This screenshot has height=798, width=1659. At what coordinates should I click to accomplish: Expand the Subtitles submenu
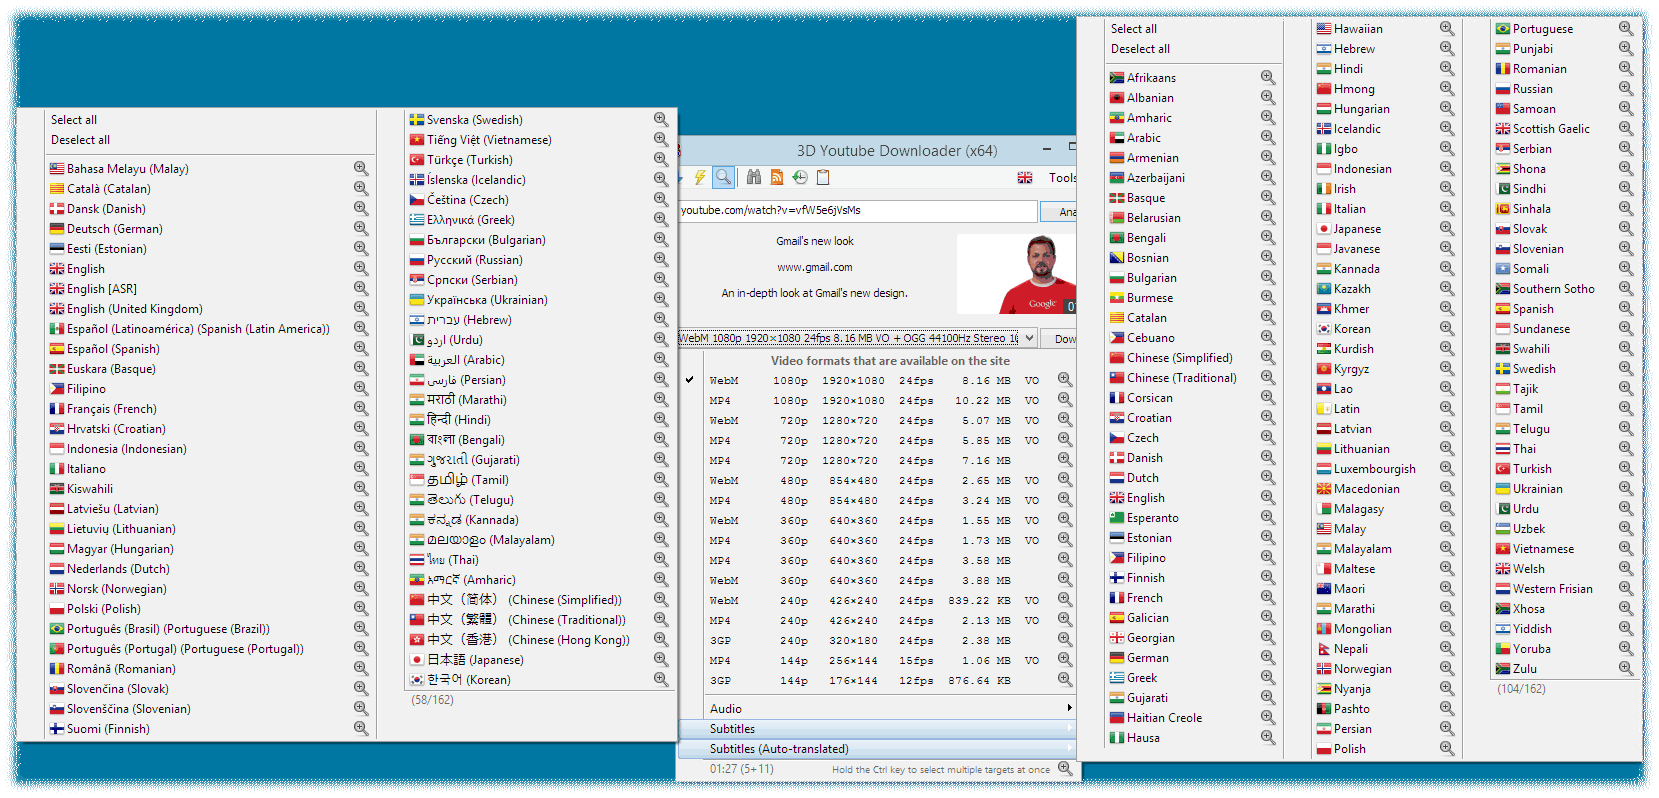click(877, 729)
